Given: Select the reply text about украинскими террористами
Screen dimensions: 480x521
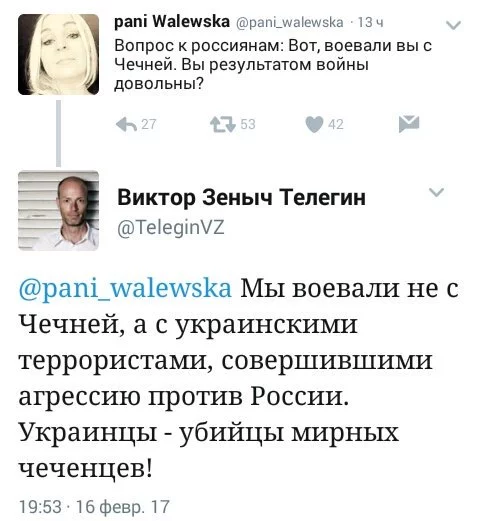Looking at the screenshot, I should [x=239, y=378].
